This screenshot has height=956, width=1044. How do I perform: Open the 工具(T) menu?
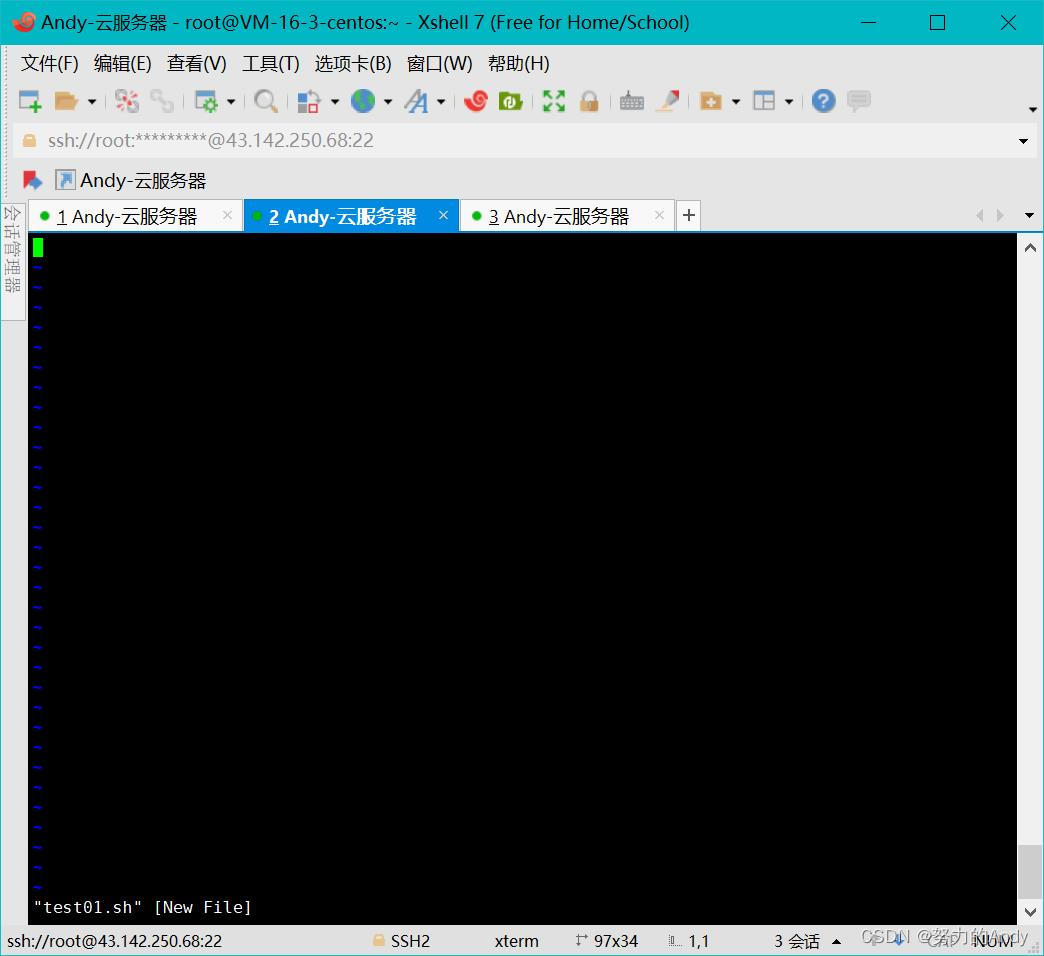tap(270, 63)
